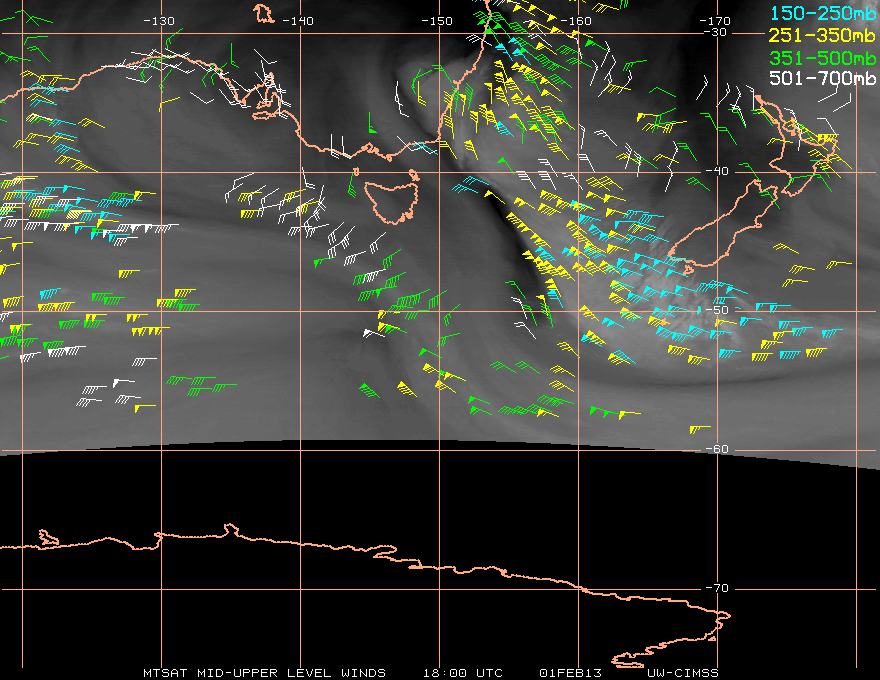The image size is (880, 680).
Task: Click the -130 longitude label
Action: click(x=159, y=21)
